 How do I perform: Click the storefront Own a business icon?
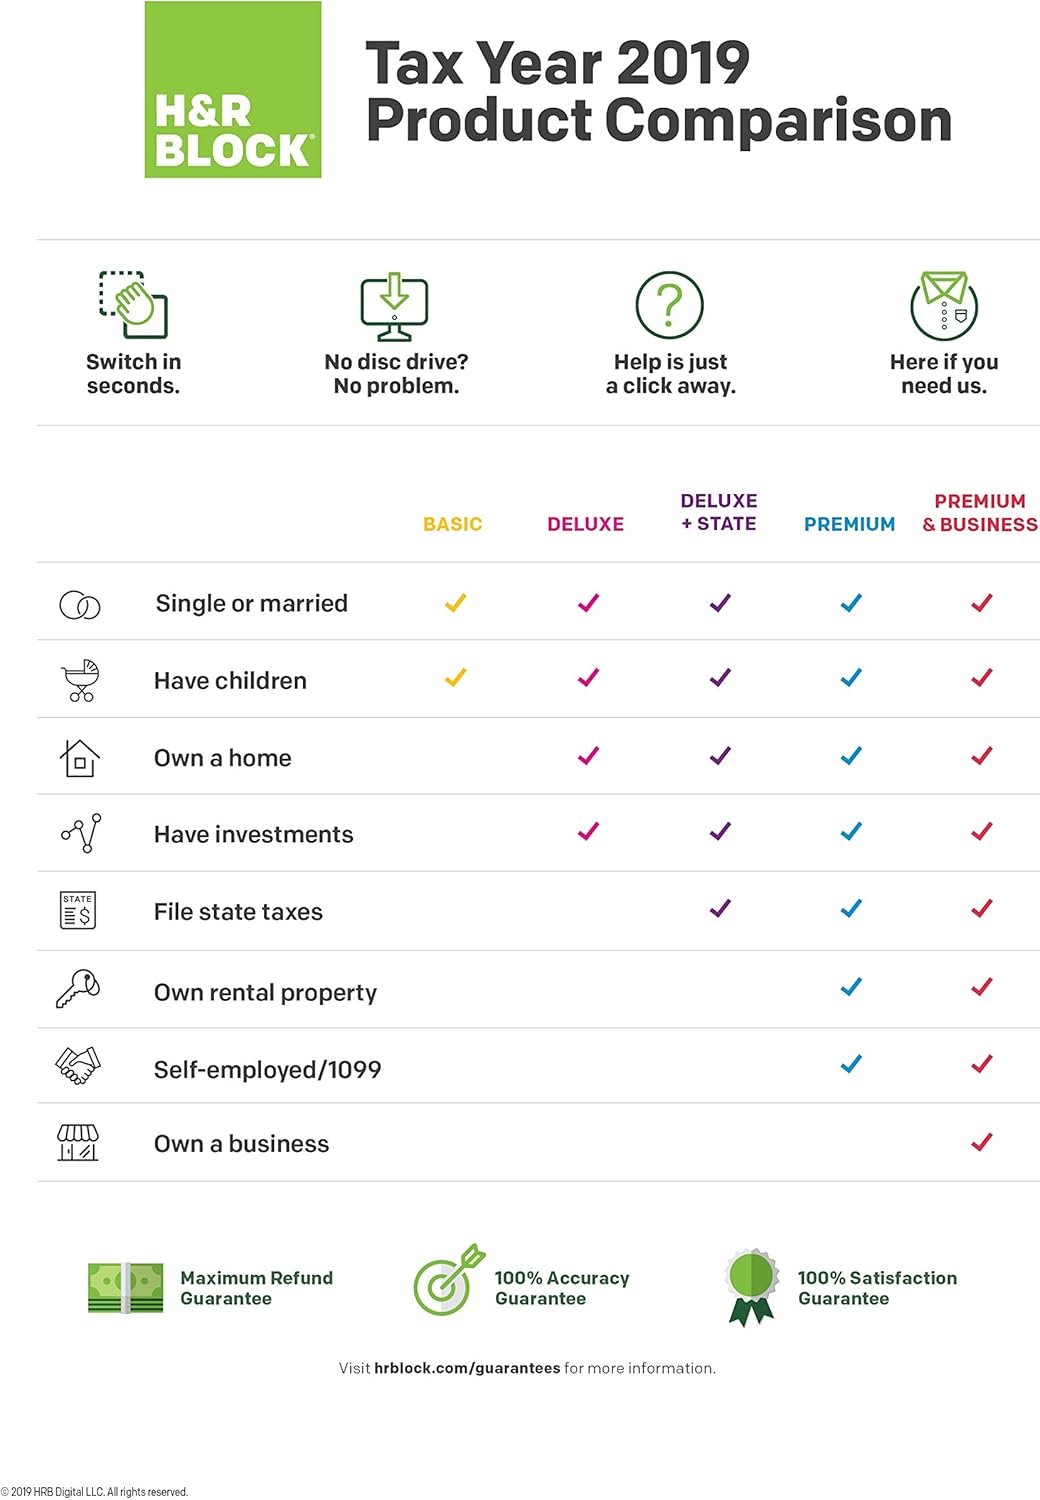(78, 1142)
